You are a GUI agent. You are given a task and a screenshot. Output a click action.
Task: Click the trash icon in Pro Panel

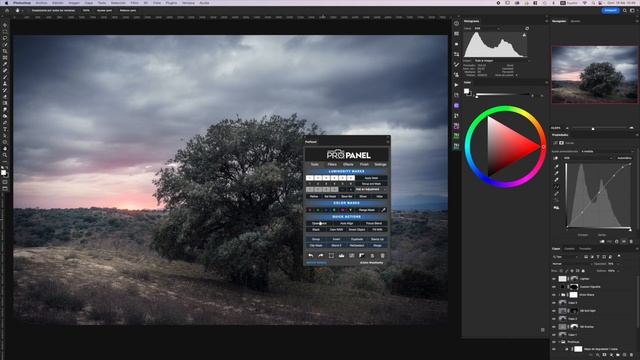coord(382,256)
